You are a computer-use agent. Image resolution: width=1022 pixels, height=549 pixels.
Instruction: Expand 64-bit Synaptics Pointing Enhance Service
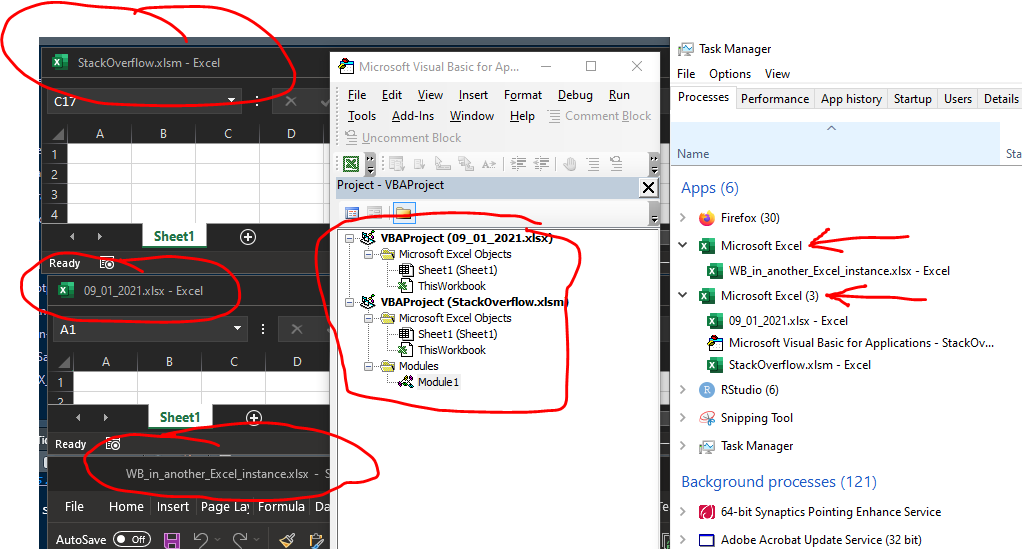(683, 511)
